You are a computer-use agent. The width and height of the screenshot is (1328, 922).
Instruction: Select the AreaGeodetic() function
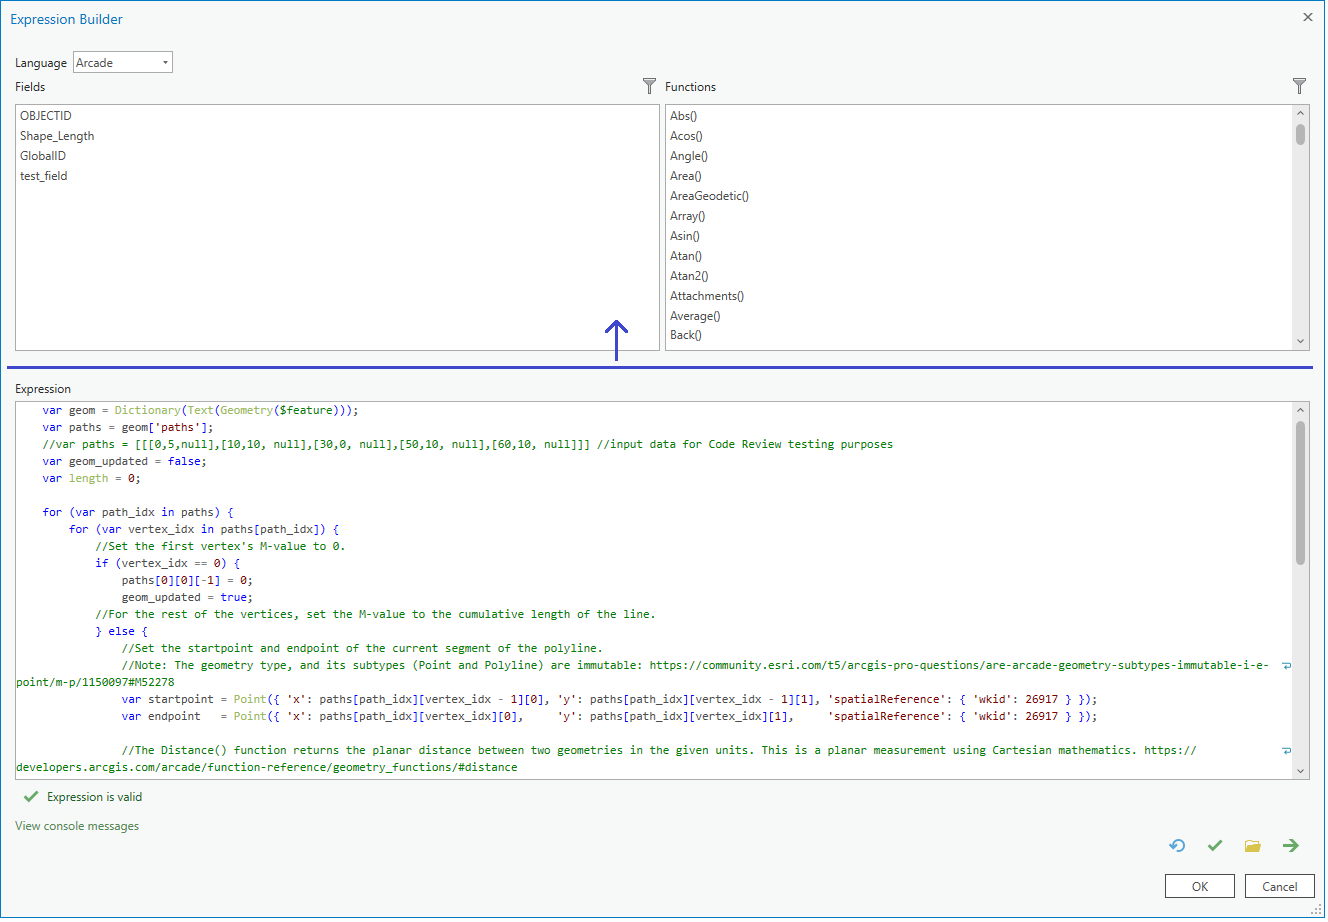point(709,196)
